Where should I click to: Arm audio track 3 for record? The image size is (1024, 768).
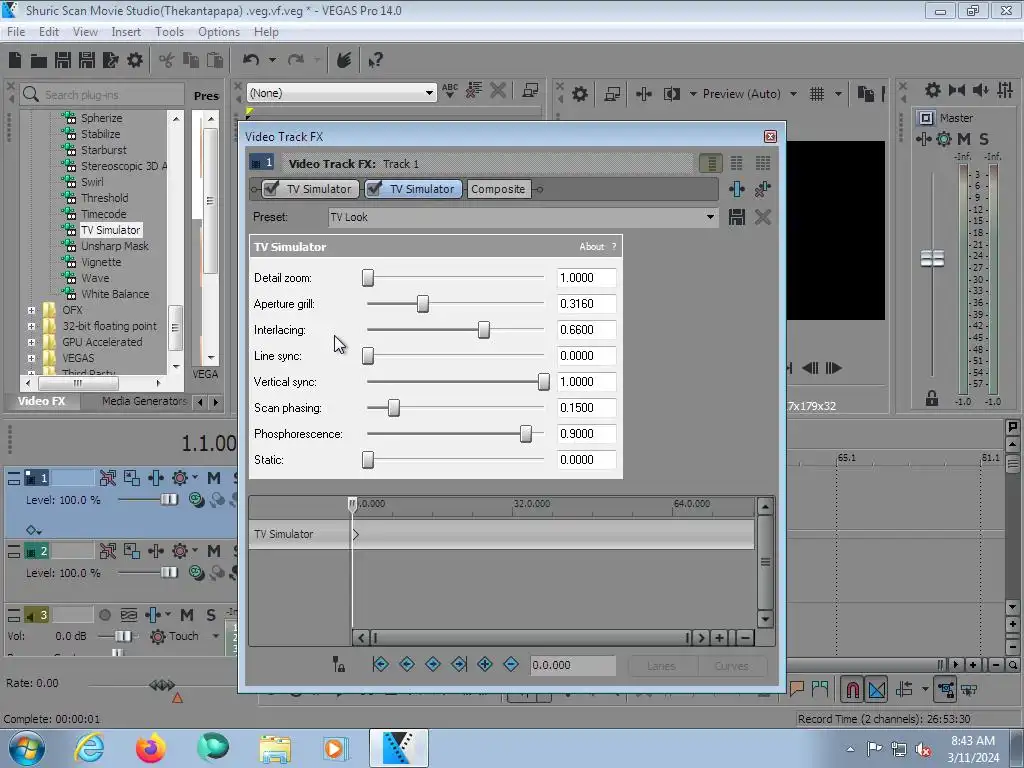point(104,615)
